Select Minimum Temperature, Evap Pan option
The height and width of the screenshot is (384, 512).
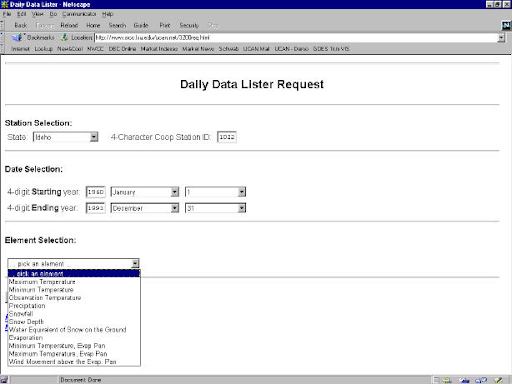(74, 346)
